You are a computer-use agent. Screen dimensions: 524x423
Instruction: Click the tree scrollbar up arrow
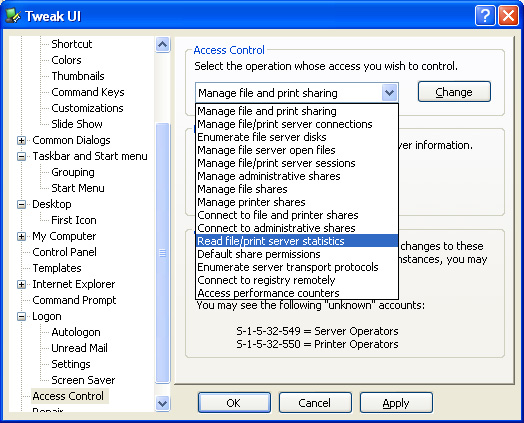click(163, 44)
